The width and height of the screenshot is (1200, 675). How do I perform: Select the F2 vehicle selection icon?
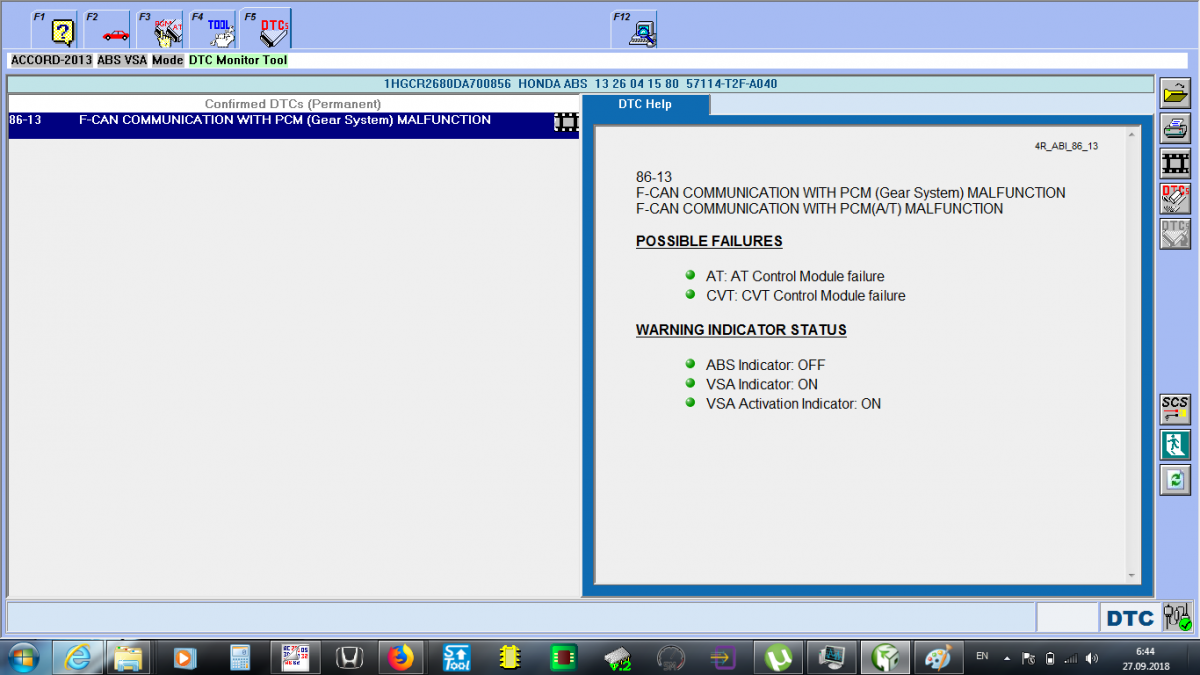pyautogui.click(x=107, y=29)
